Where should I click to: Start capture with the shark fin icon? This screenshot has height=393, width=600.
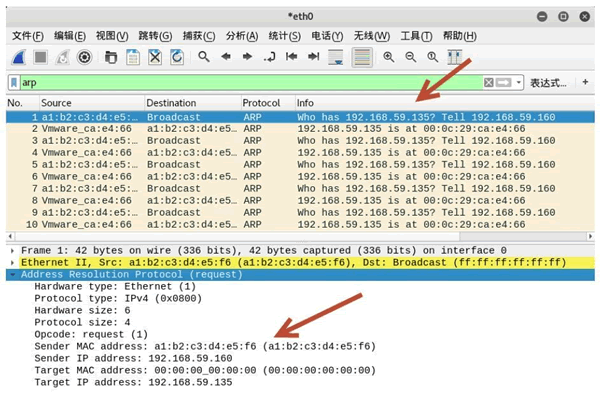(x=18, y=57)
